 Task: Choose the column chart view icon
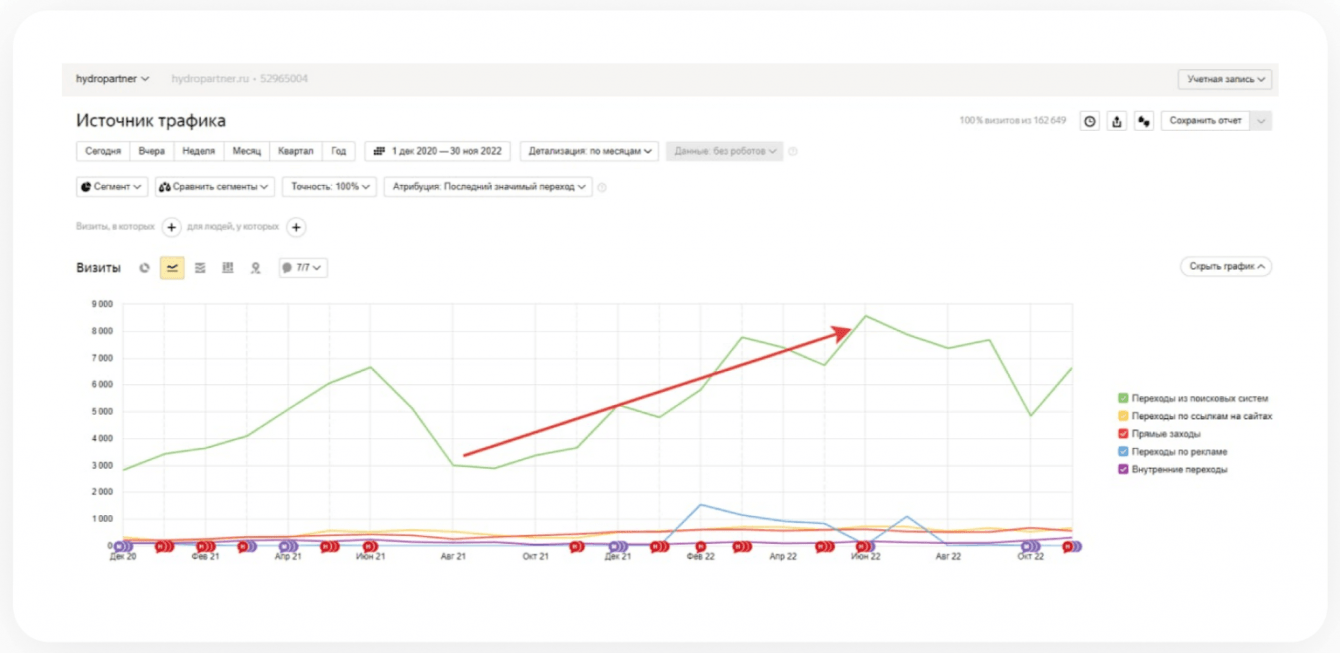(228, 268)
